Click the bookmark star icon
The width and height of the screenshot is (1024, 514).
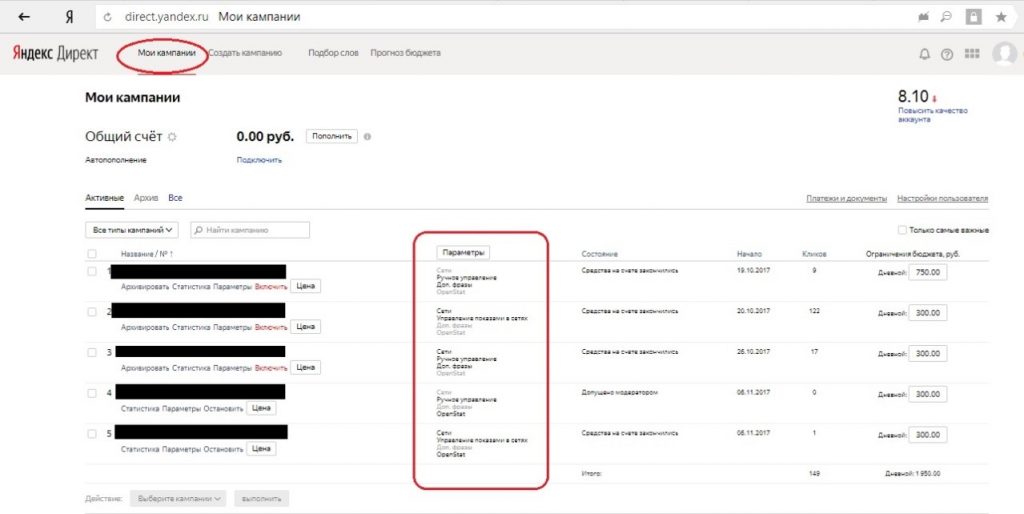coord(1001,17)
